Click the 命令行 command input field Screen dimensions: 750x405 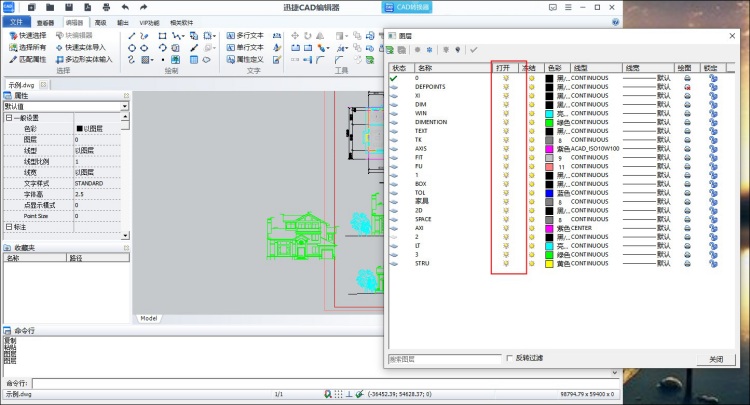tap(325, 383)
